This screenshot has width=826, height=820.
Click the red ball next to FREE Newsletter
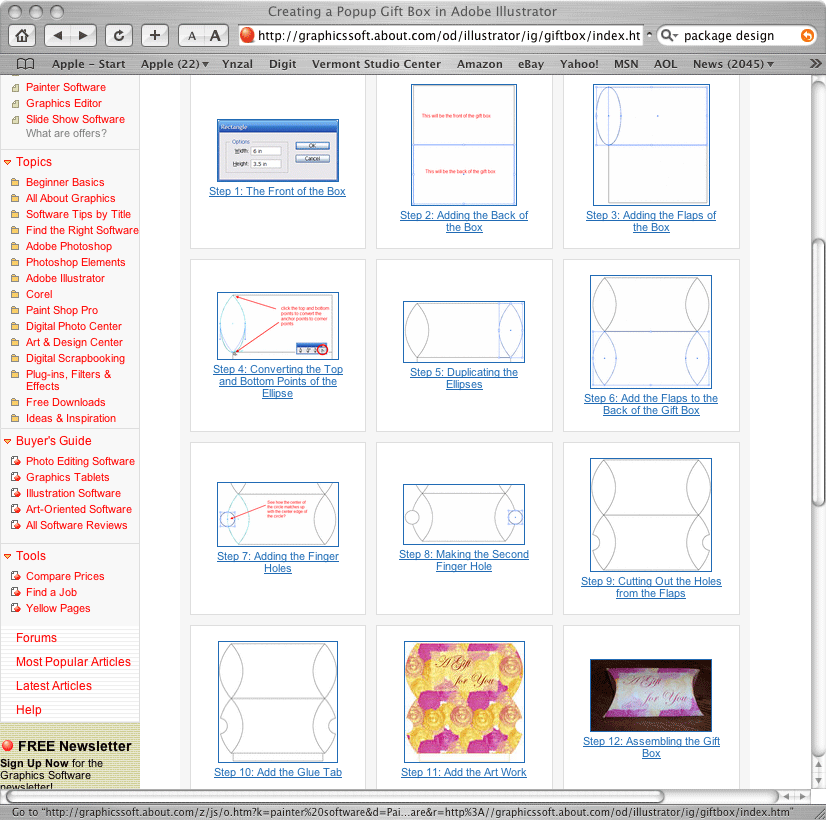[7, 746]
